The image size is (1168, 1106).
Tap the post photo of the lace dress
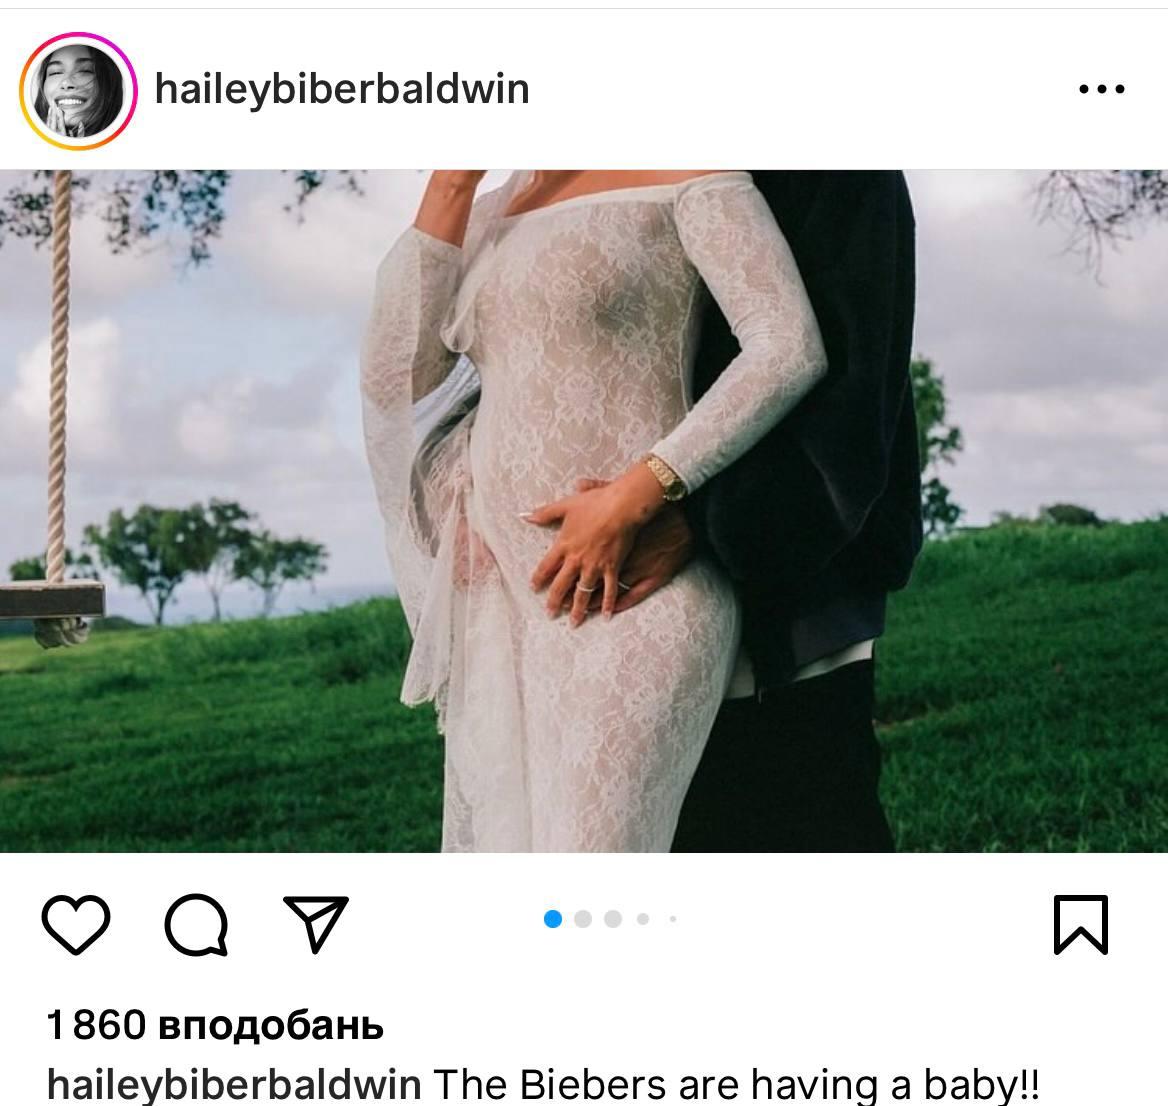(x=584, y=511)
